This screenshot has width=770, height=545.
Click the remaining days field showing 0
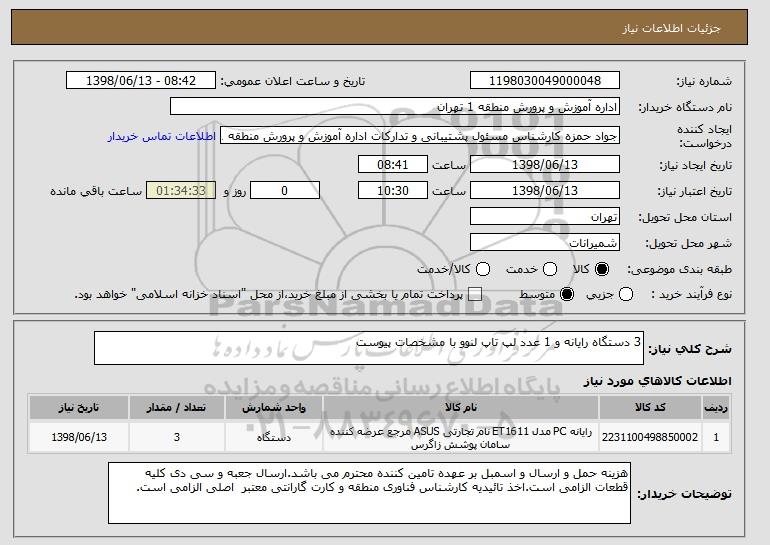tap(285, 191)
